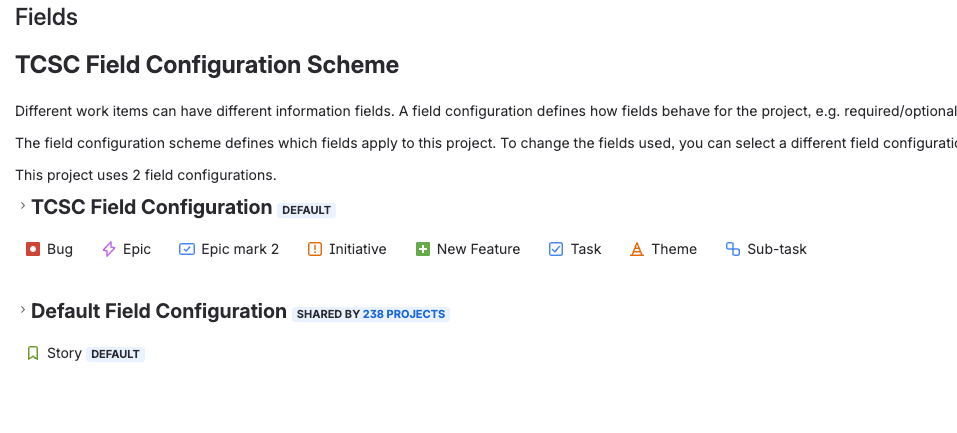The image size is (957, 433).
Task: Click the Default Field Configuration heading
Action: point(159,311)
